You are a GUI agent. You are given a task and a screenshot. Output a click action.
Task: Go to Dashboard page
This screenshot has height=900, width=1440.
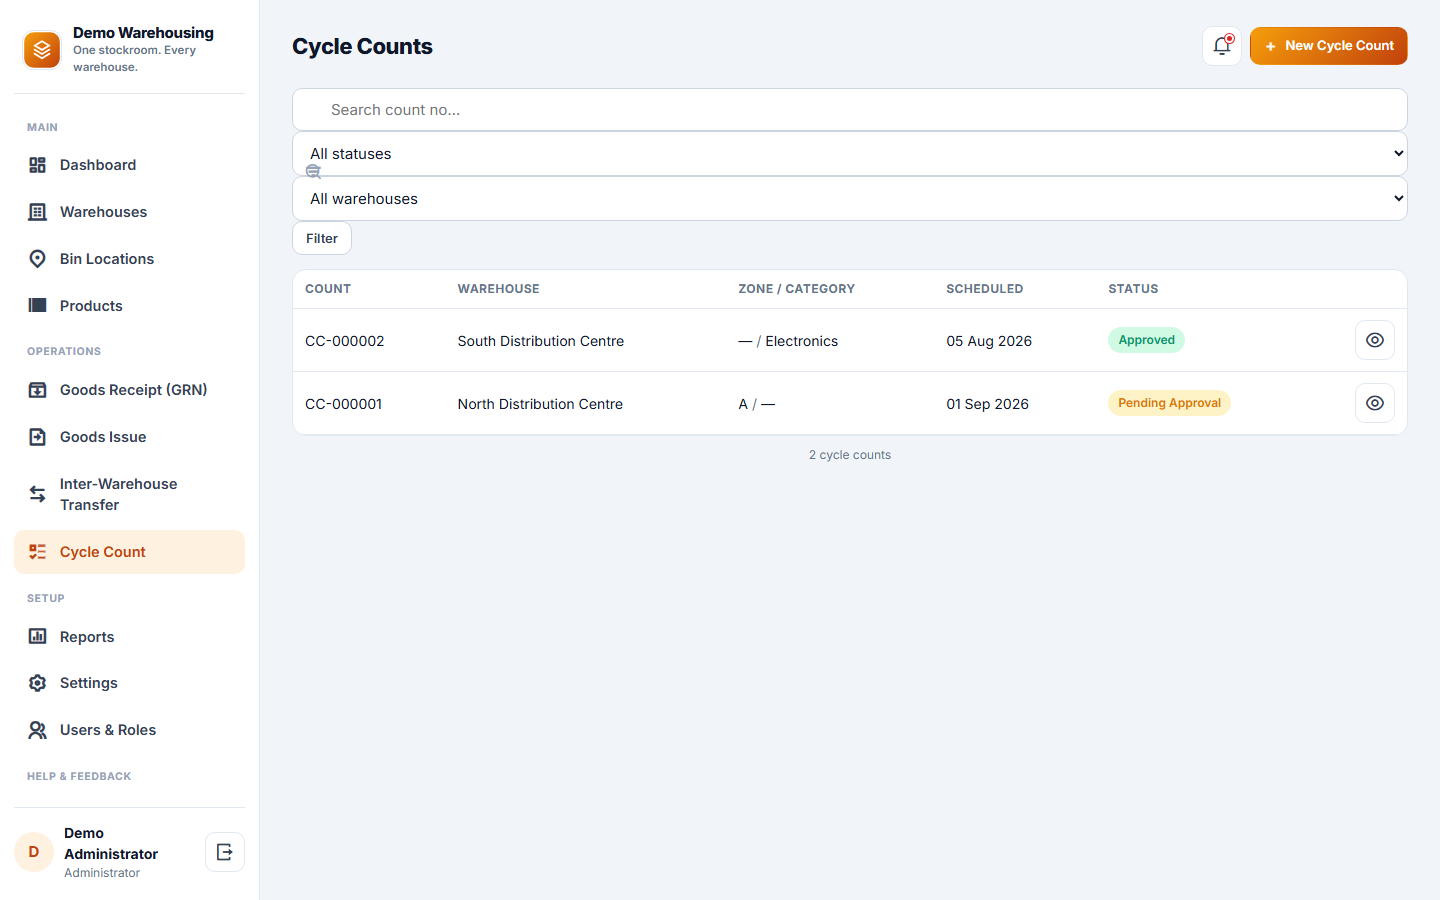(x=129, y=165)
